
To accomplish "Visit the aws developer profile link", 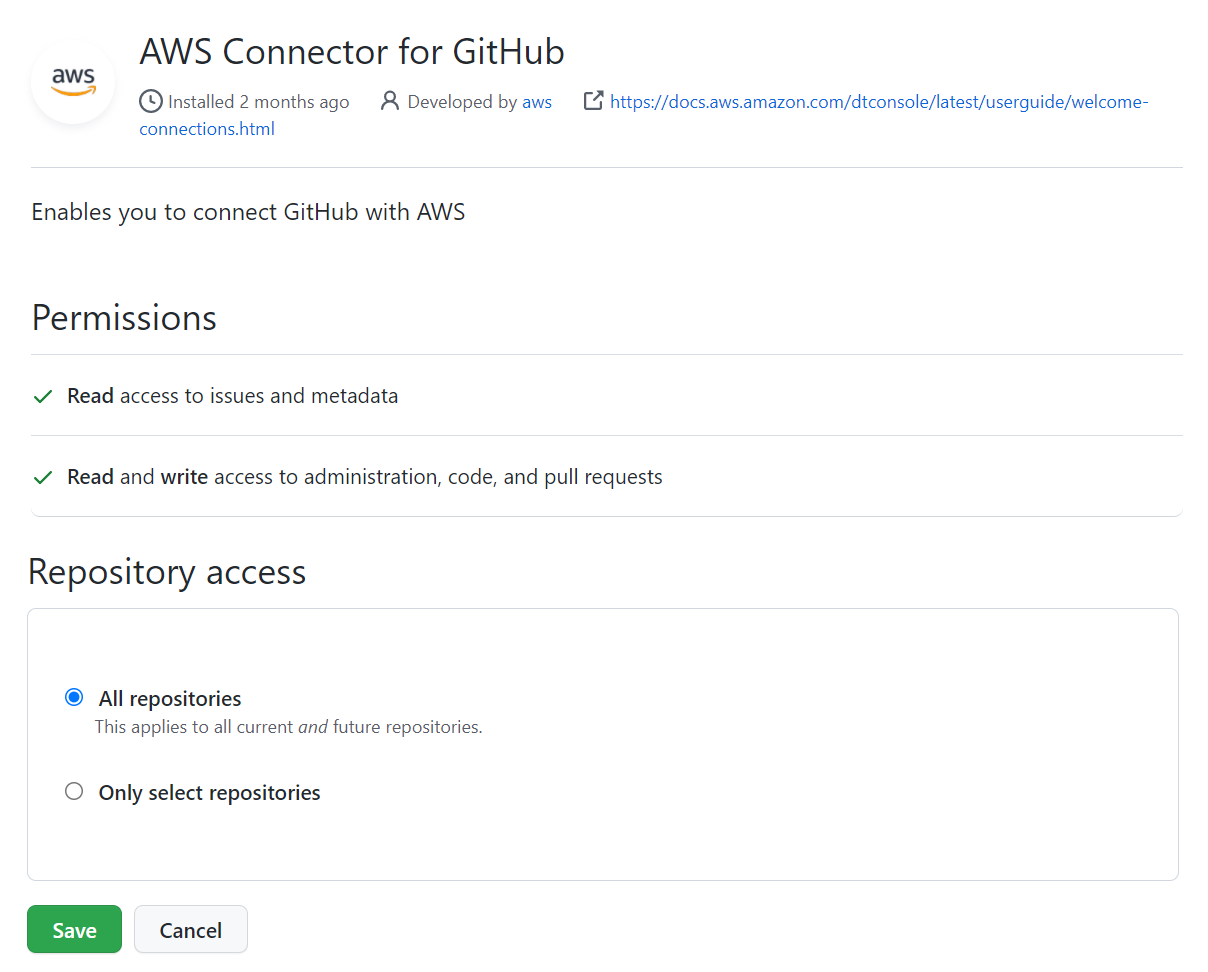I will pos(538,101).
